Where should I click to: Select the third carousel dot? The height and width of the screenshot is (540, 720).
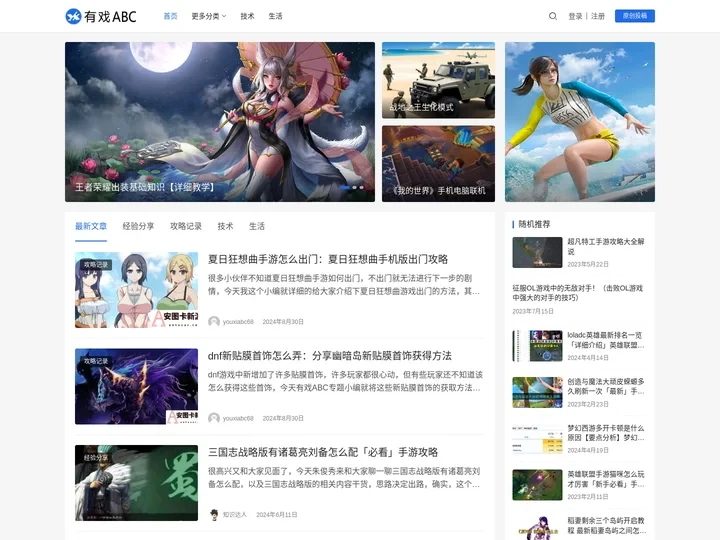[x=361, y=187]
